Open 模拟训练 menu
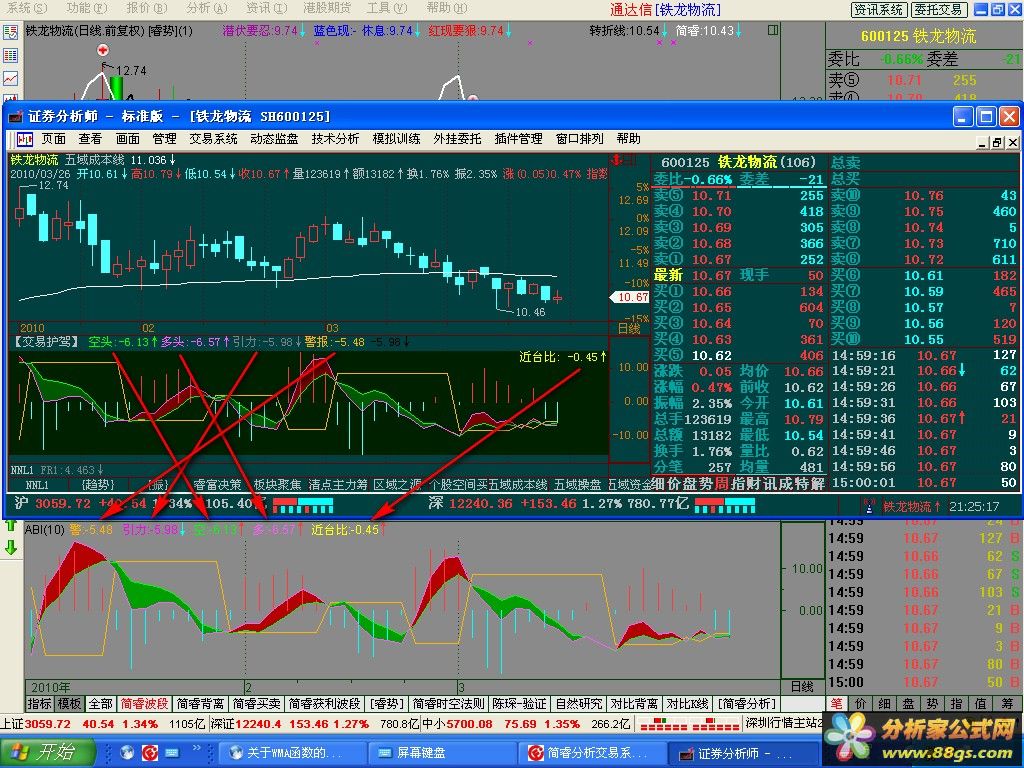Viewport: 1024px width, 768px height. [396, 139]
